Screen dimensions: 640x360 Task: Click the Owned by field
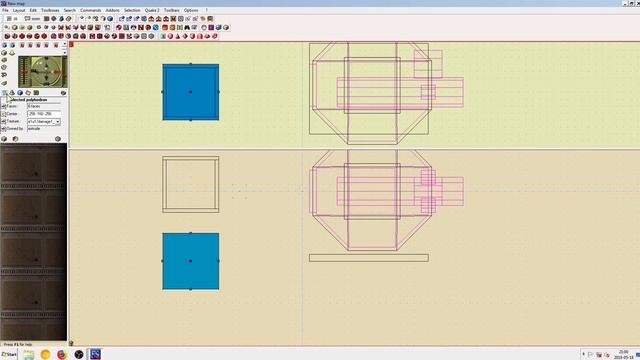tap(44, 129)
